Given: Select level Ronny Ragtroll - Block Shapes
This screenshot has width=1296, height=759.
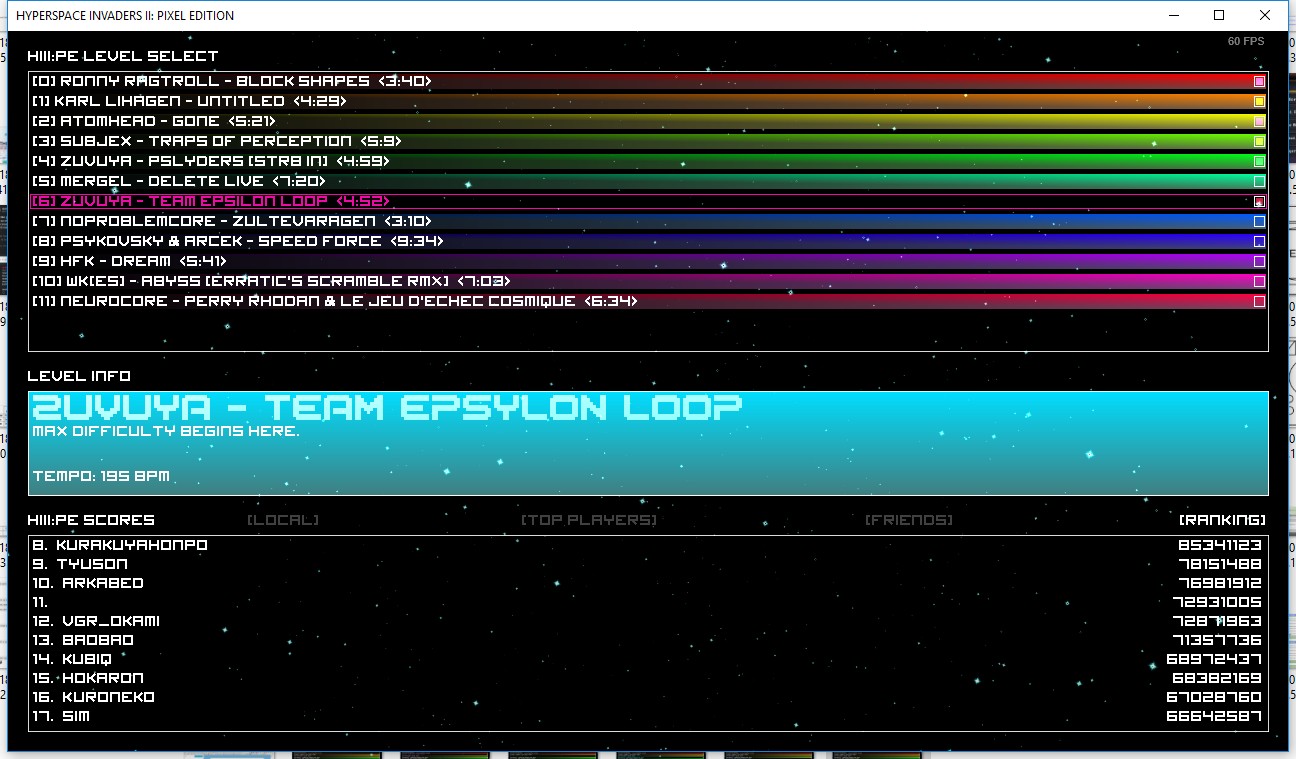Looking at the screenshot, I should [x=231, y=81].
